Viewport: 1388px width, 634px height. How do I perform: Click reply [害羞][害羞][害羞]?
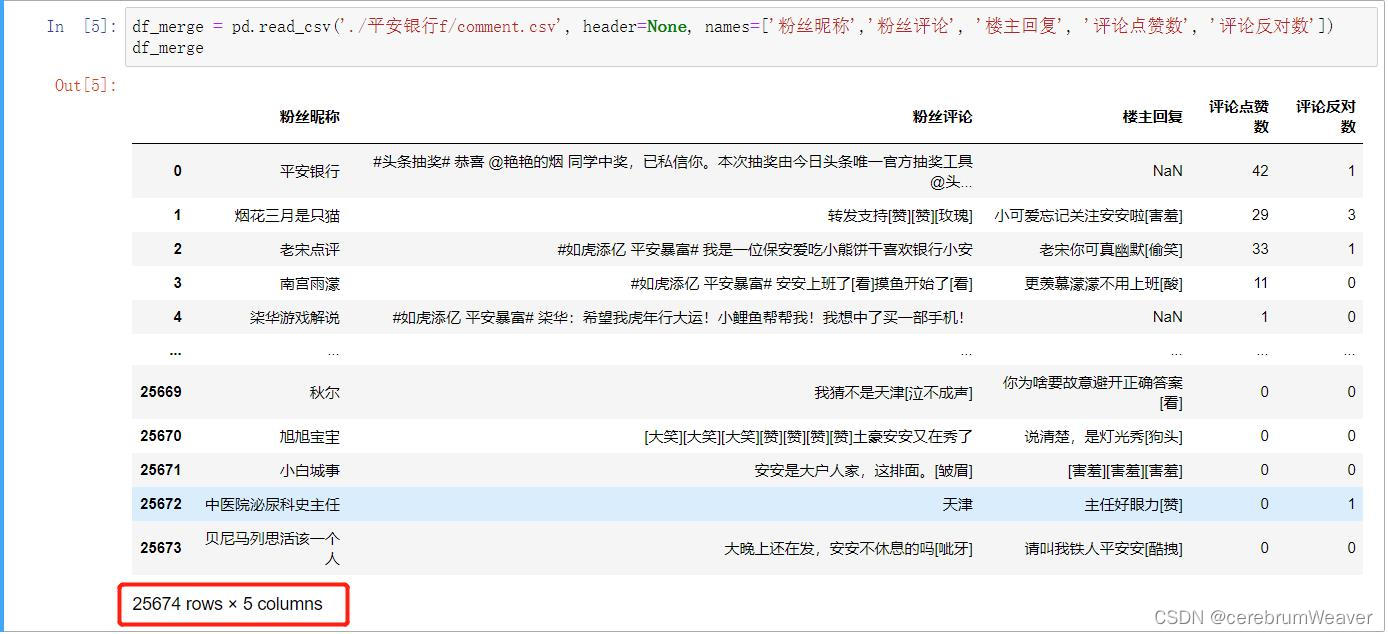(x=1125, y=470)
